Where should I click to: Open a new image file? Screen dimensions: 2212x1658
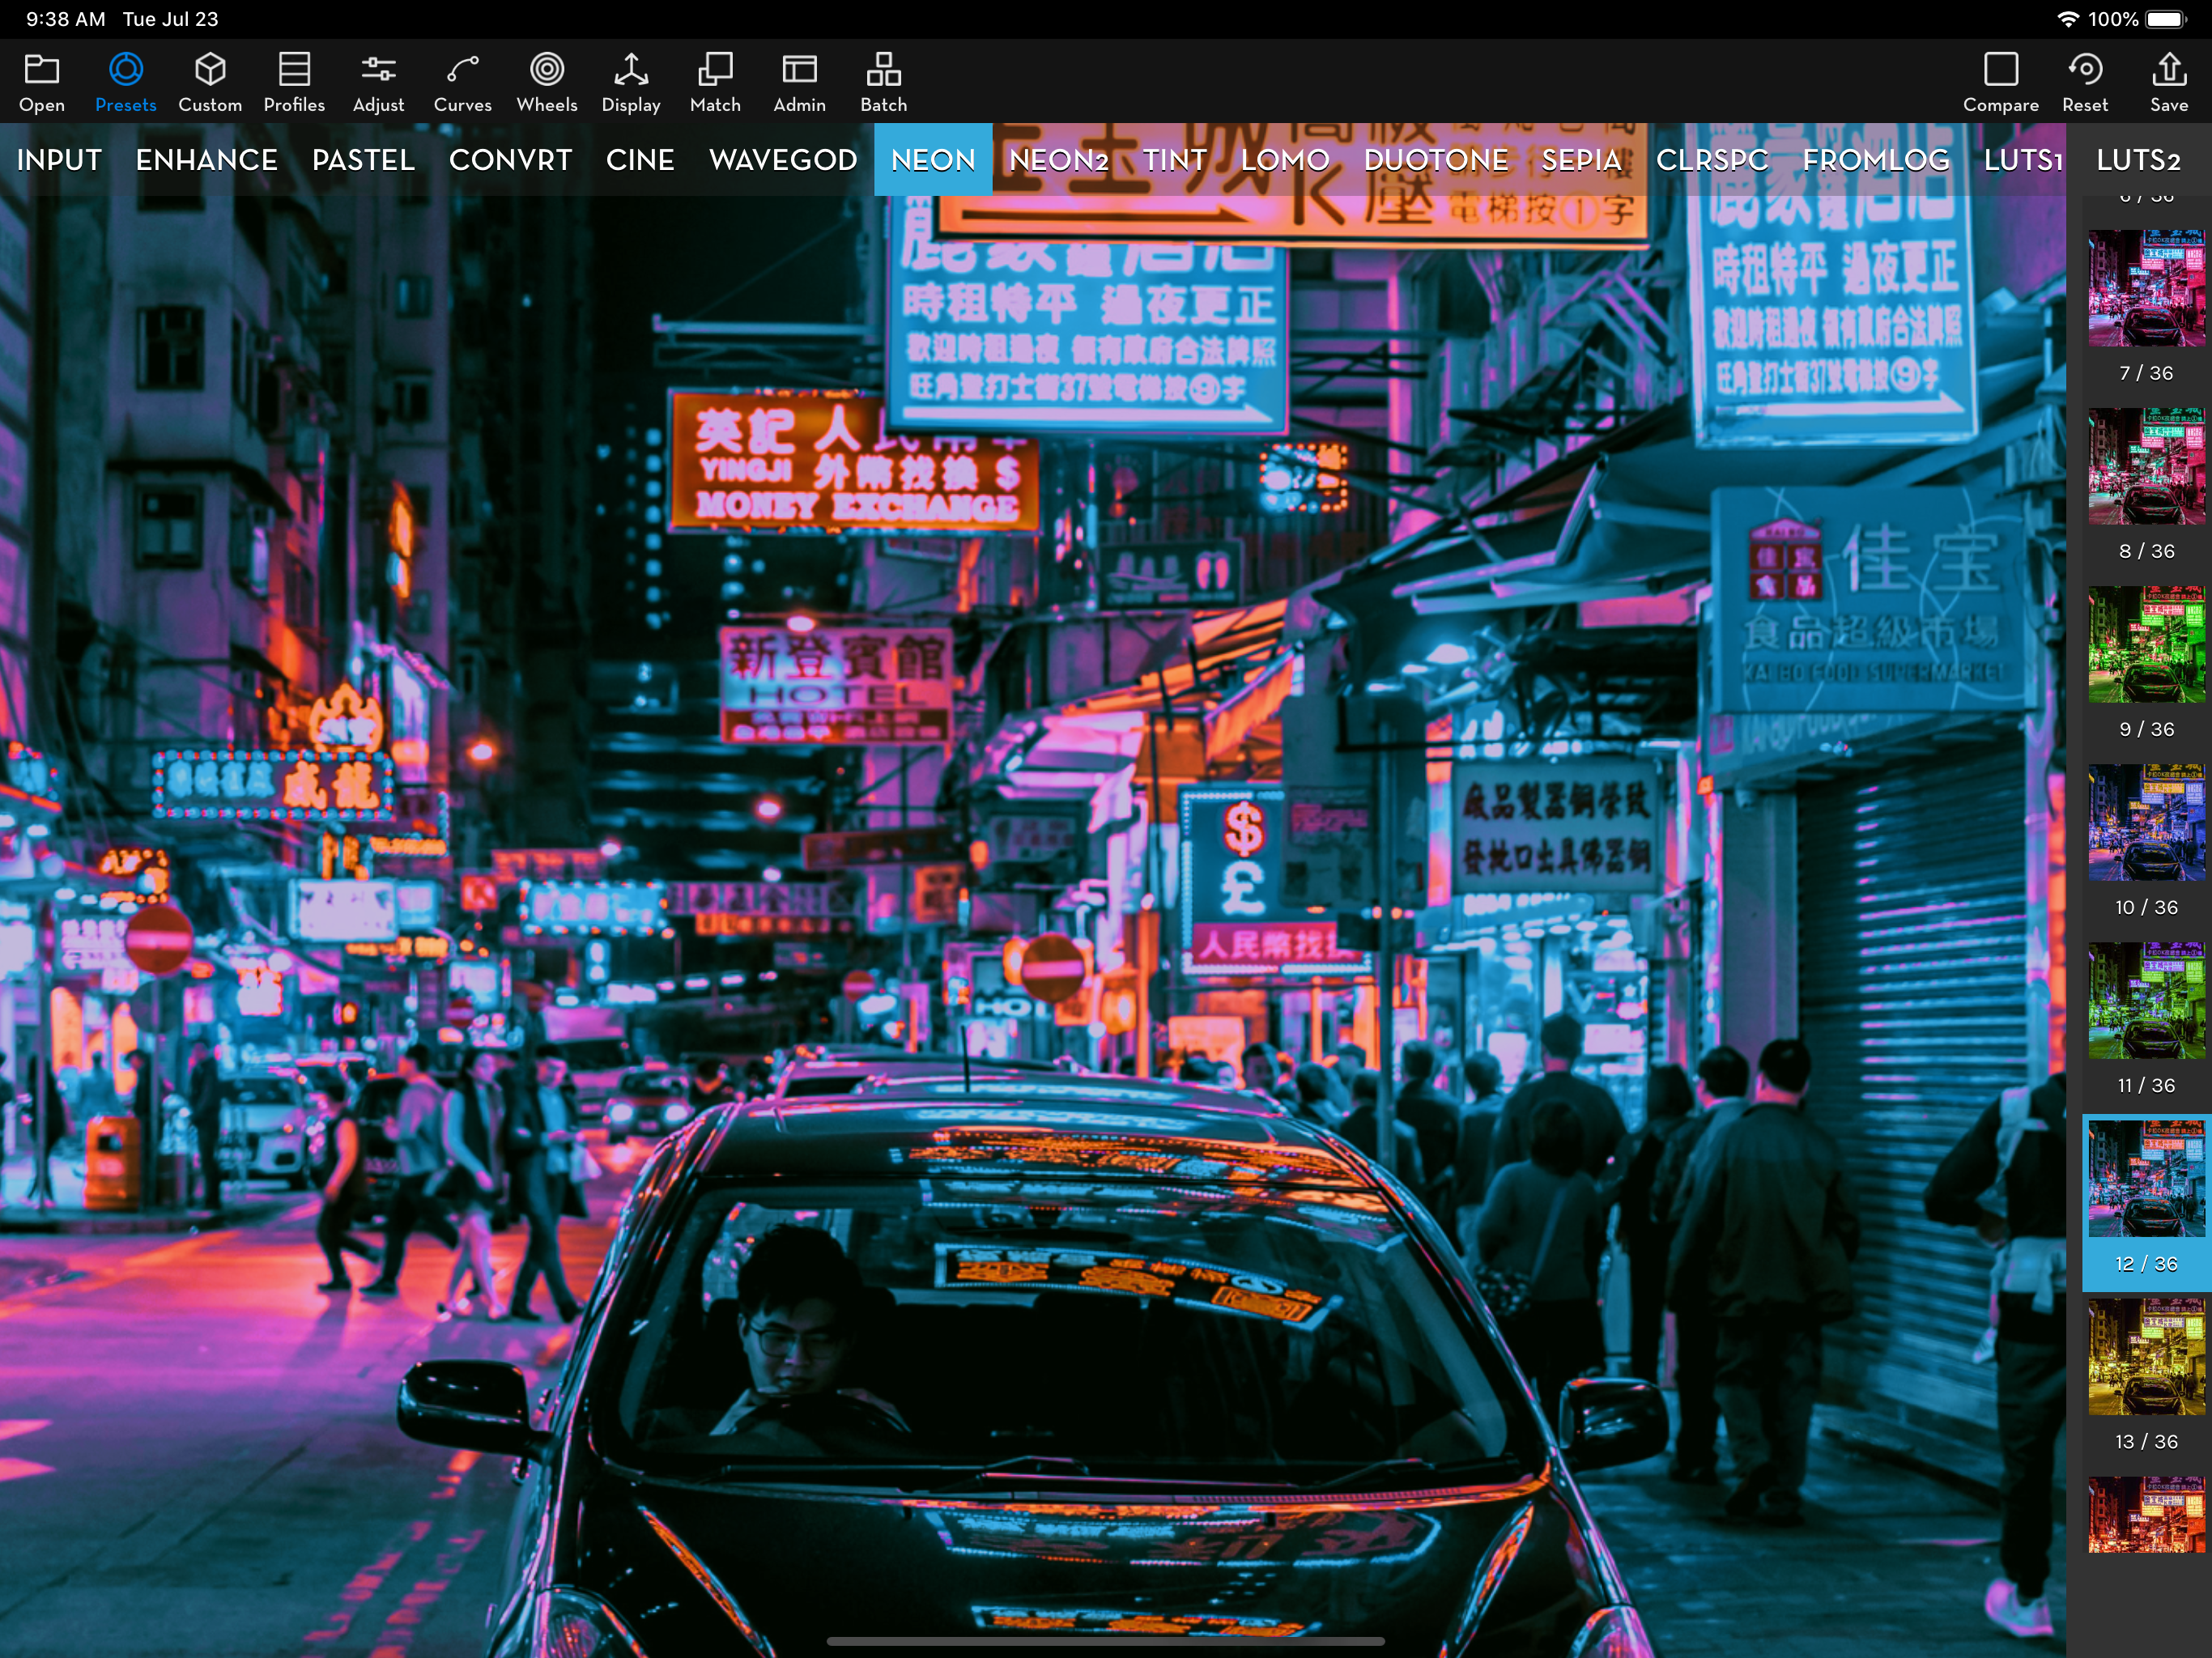42,80
